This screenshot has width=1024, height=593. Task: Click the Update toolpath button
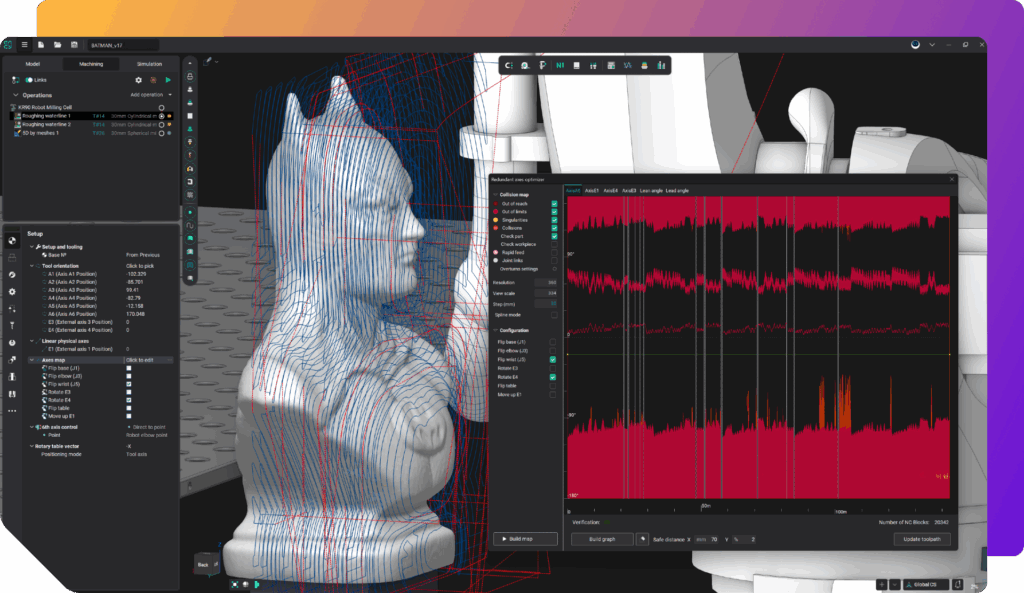(921, 539)
